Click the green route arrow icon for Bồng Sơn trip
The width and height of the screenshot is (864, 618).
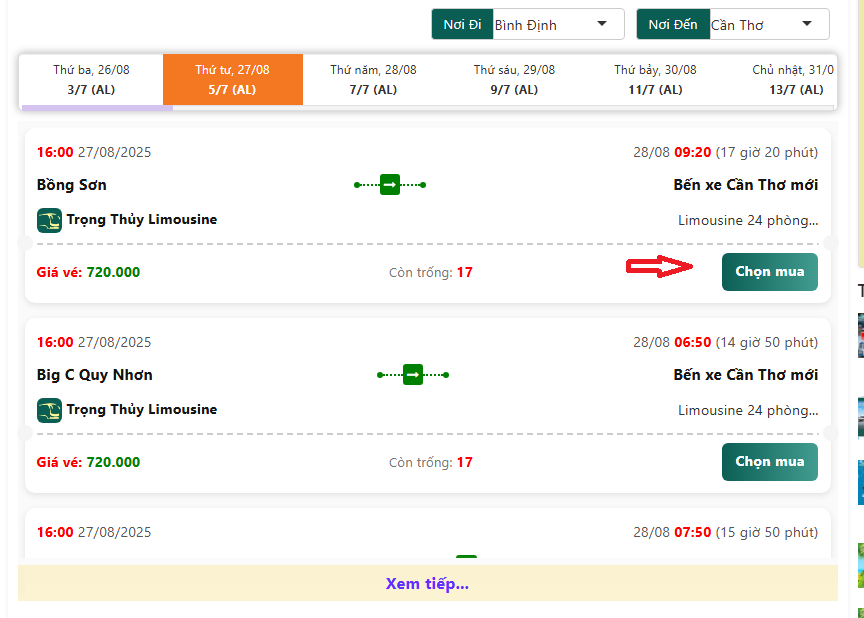click(x=390, y=185)
